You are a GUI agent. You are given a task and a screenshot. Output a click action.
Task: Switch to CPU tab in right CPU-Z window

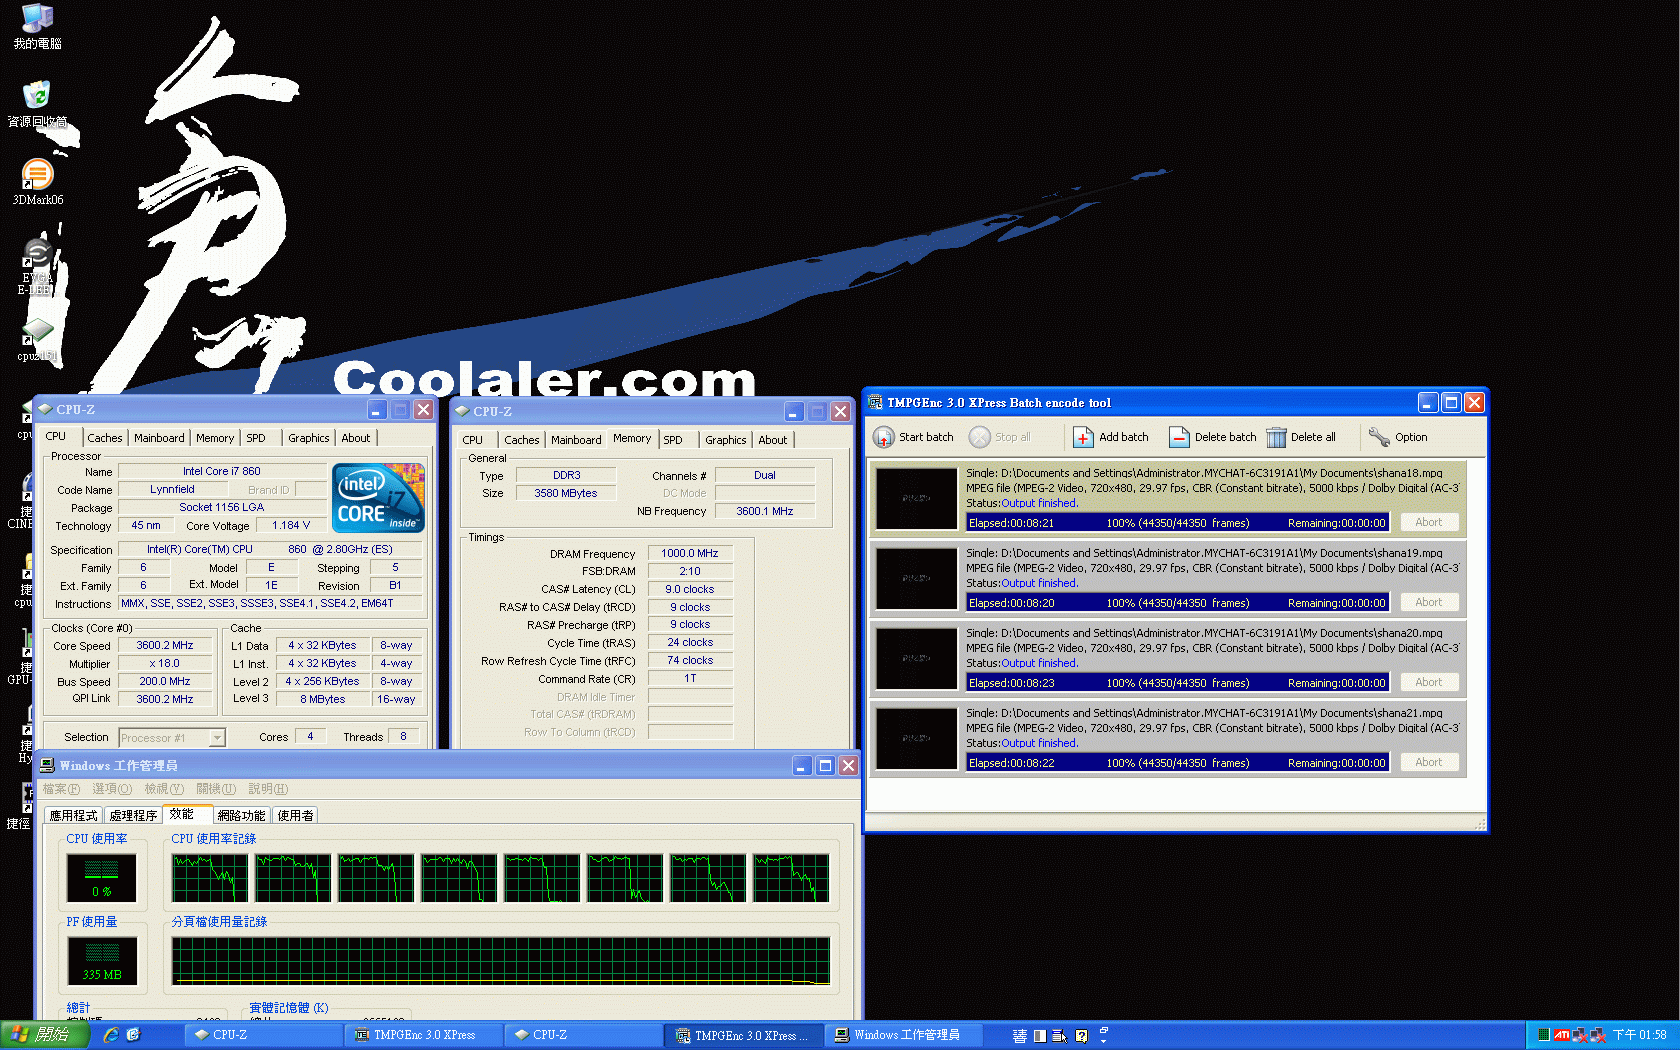pos(473,440)
